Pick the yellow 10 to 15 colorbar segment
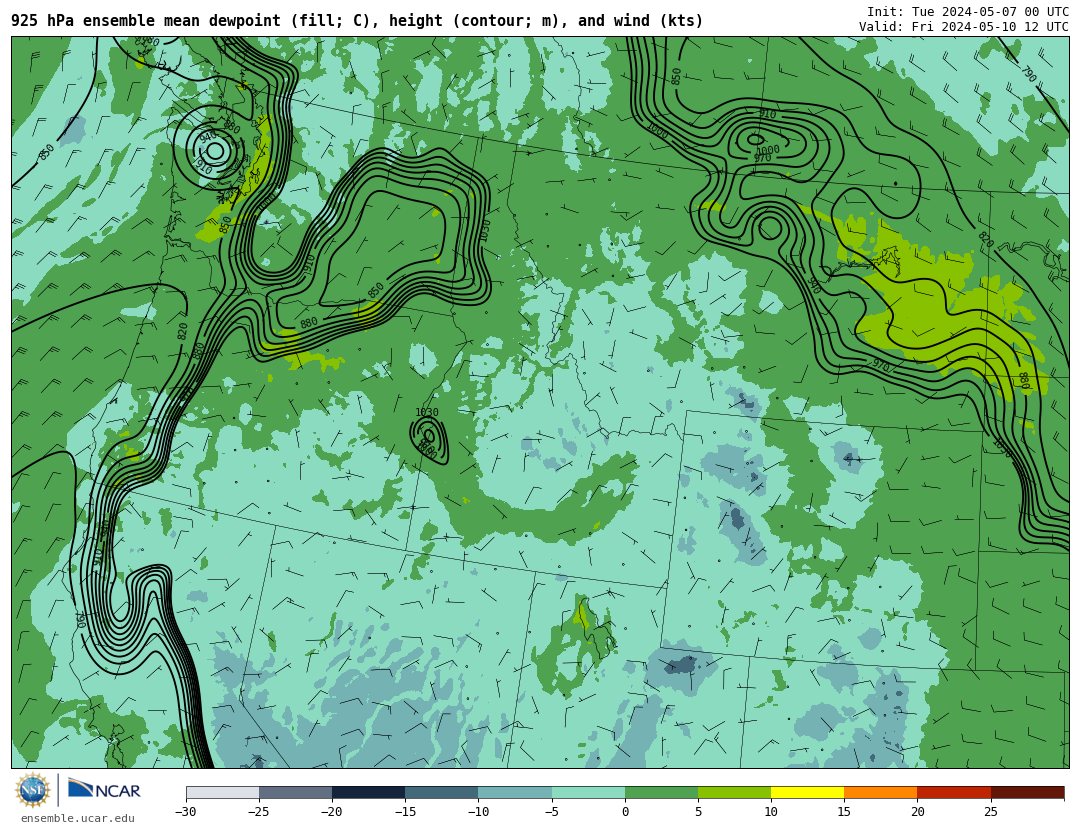Screen dimensions: 1080x831 [x=807, y=792]
